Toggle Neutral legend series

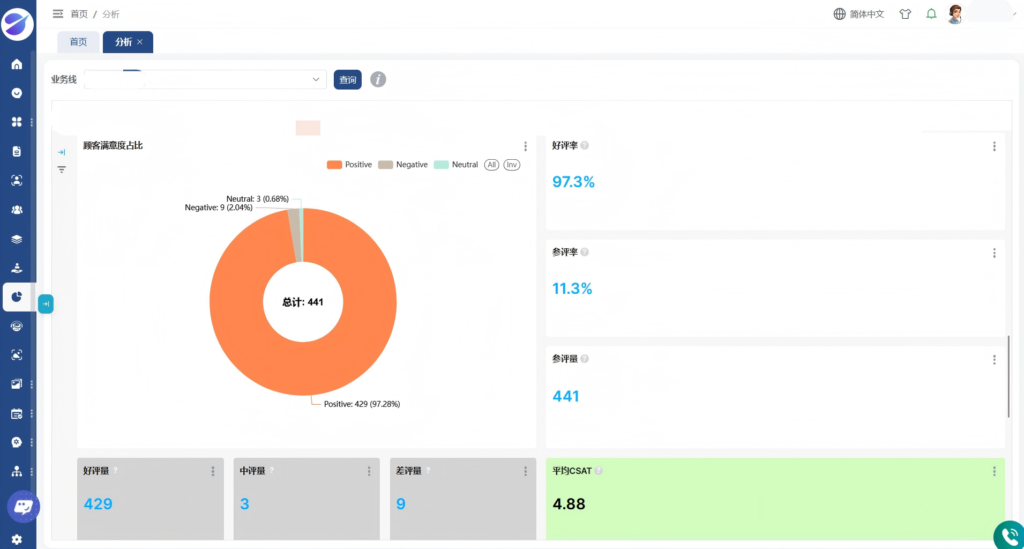point(456,165)
